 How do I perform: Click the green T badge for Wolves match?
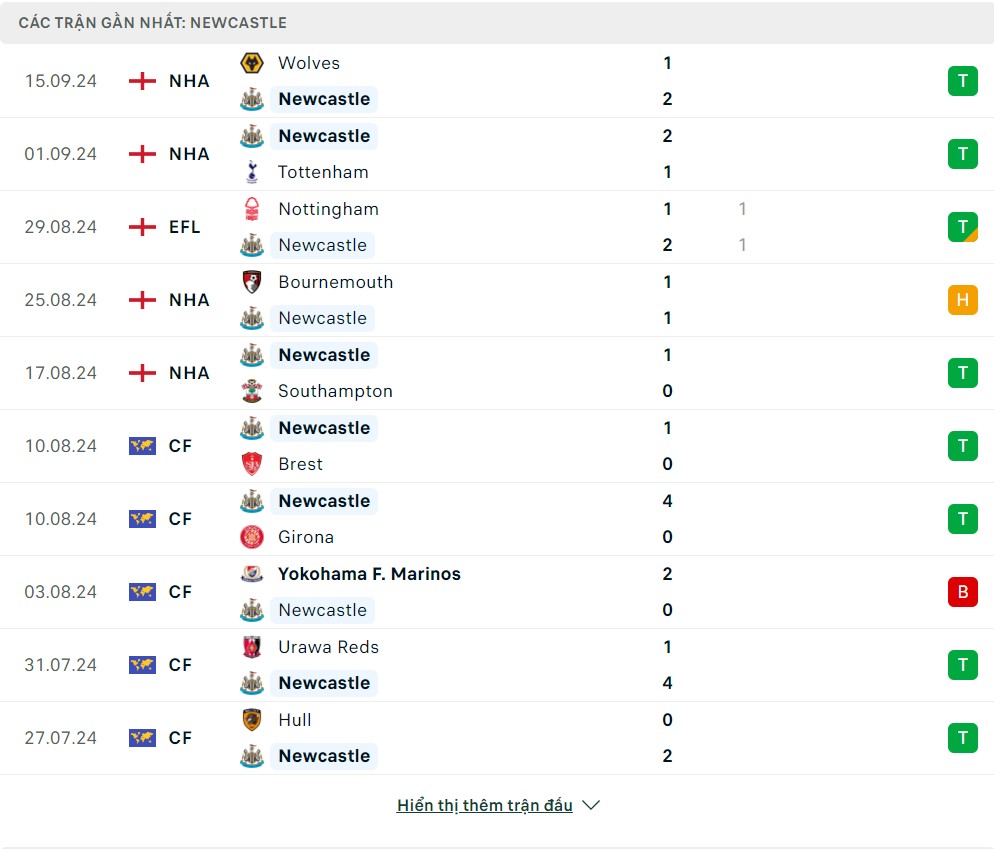pos(962,81)
